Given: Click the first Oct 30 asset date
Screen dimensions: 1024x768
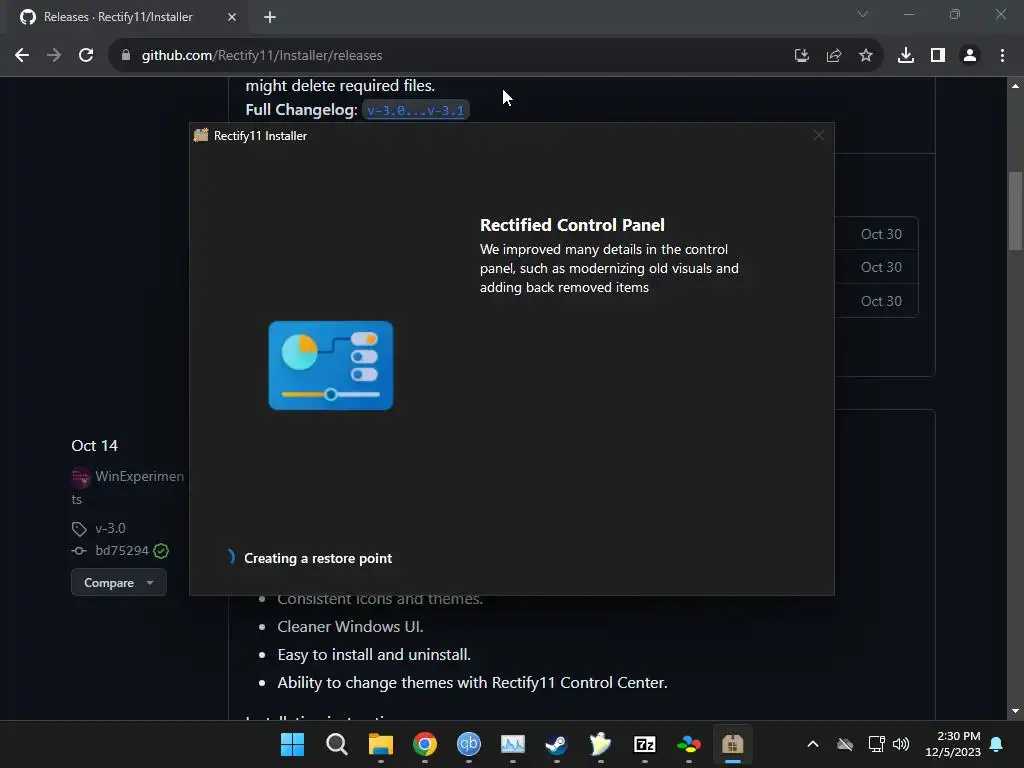Looking at the screenshot, I should pyautogui.click(x=881, y=234).
